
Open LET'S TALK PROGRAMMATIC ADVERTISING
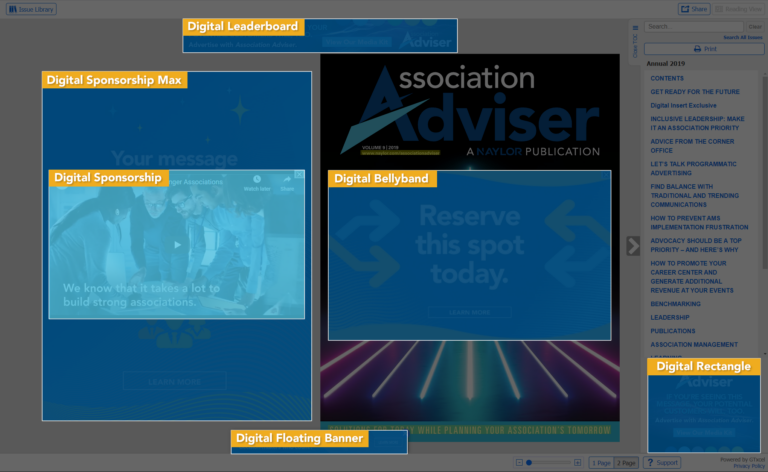(x=693, y=168)
